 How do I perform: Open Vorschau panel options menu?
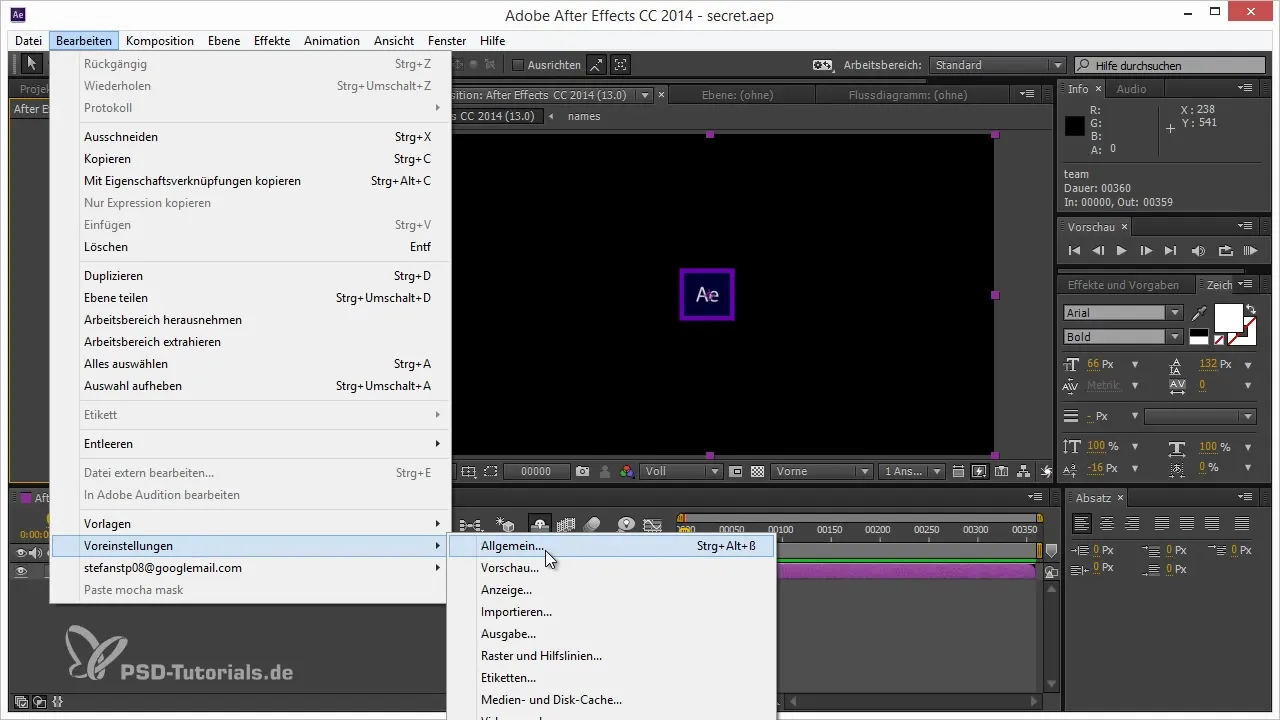coord(1245,227)
